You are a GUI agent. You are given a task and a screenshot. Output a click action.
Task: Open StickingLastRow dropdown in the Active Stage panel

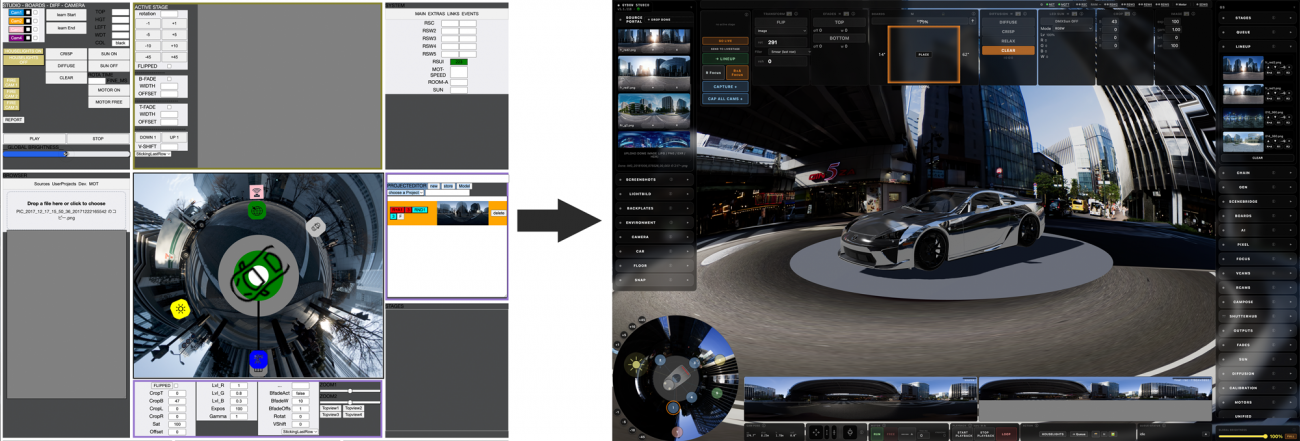(x=153, y=154)
